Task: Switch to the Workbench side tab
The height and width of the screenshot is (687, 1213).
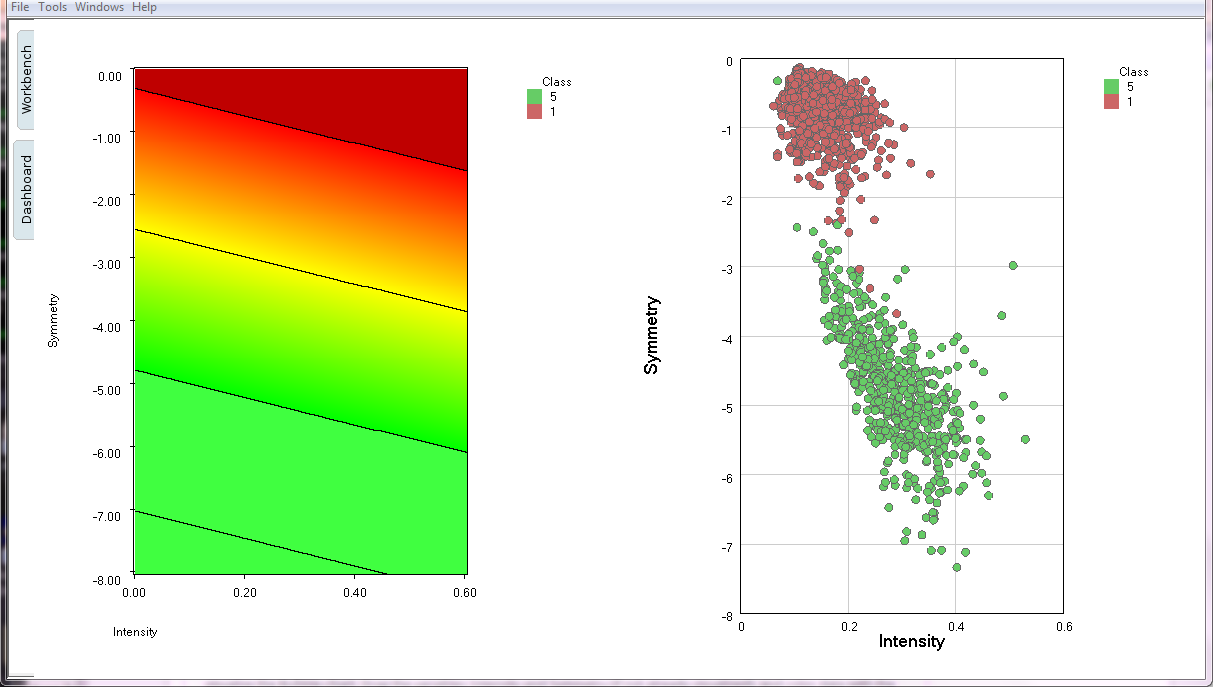Action: point(26,79)
